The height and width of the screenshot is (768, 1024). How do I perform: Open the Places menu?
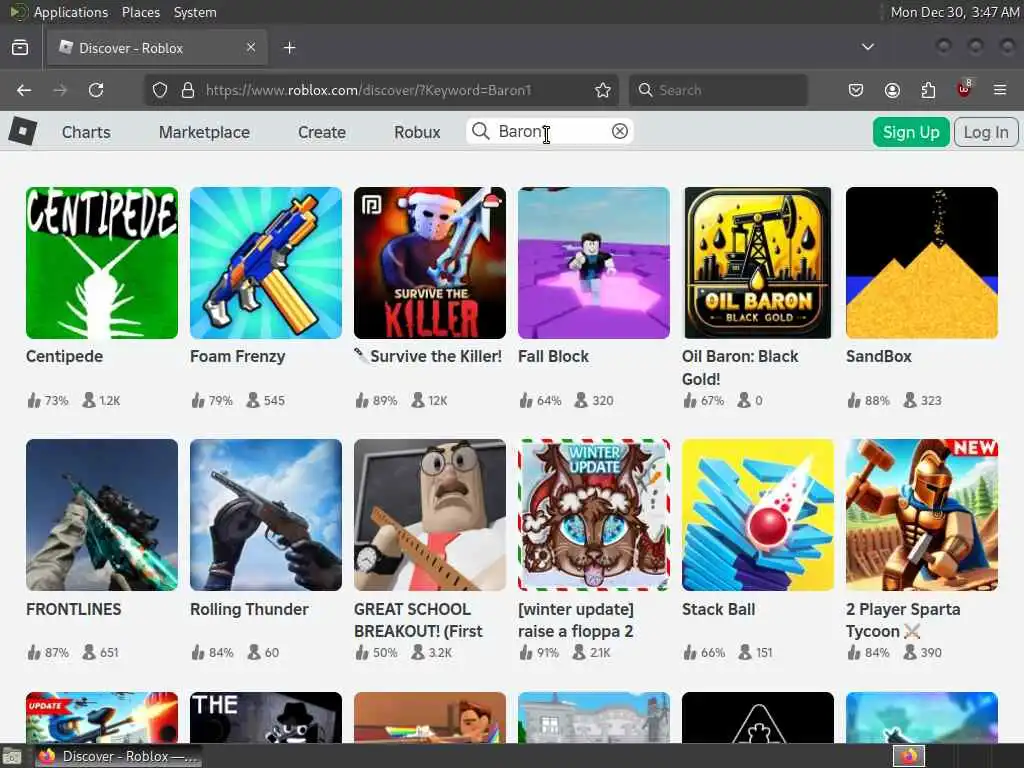coord(140,12)
